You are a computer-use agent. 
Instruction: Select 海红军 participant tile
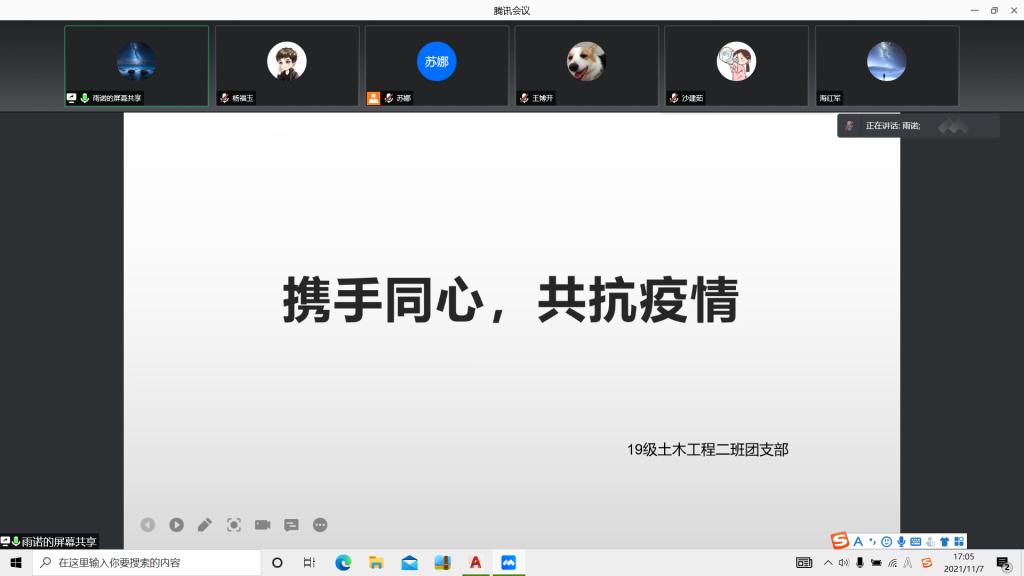point(887,65)
